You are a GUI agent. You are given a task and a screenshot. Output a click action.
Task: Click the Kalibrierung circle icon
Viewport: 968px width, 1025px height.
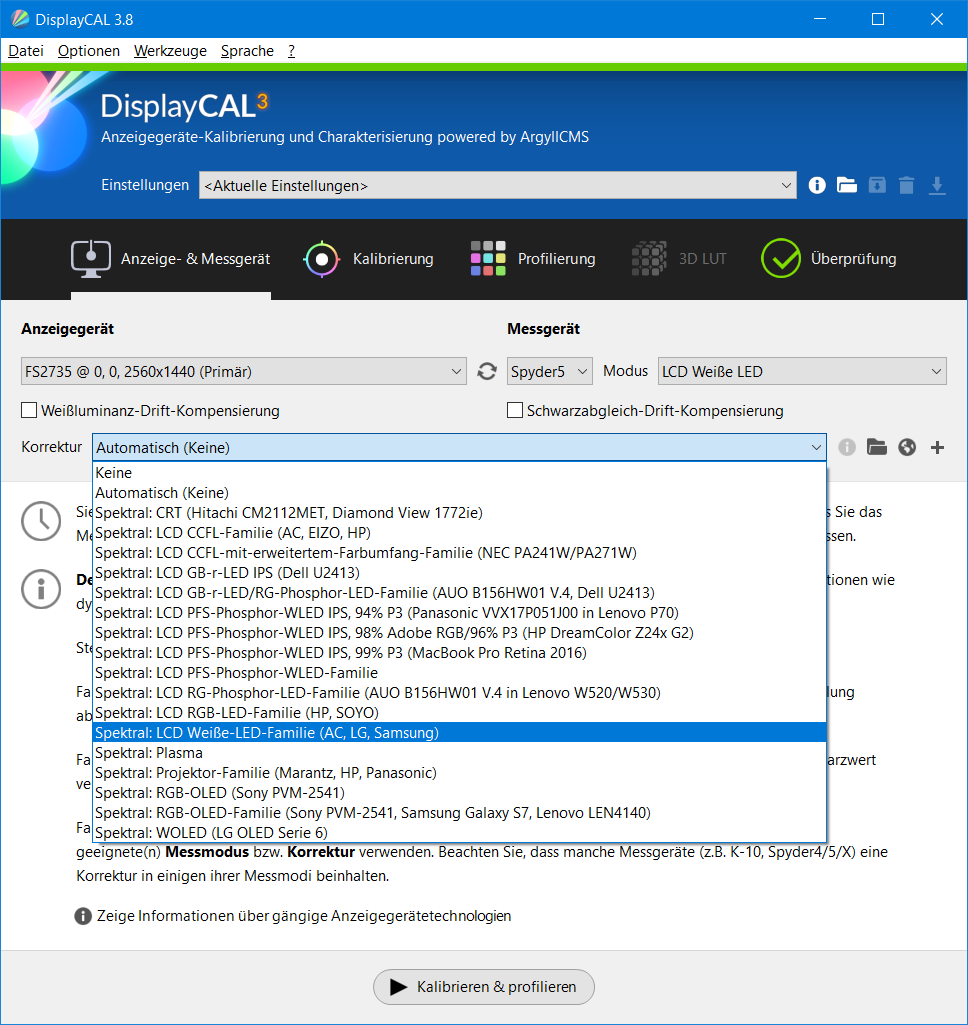click(322, 259)
